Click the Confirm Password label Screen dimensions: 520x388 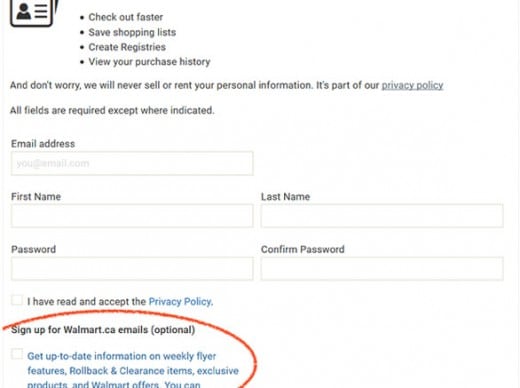pos(303,249)
